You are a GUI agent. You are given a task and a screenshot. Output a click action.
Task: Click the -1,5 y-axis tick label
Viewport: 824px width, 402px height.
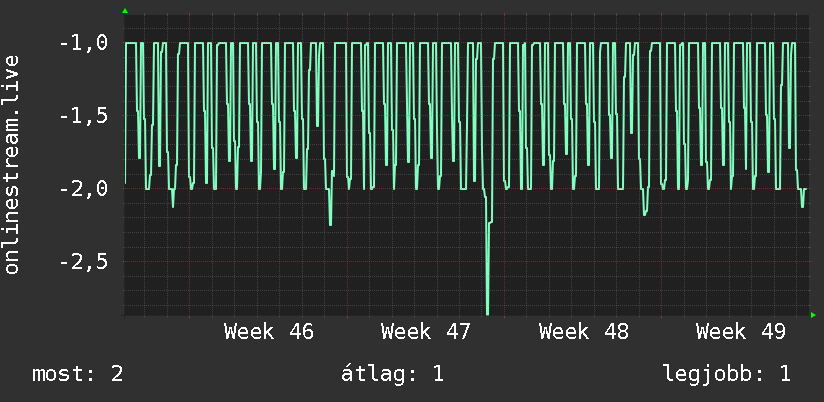tap(84, 116)
